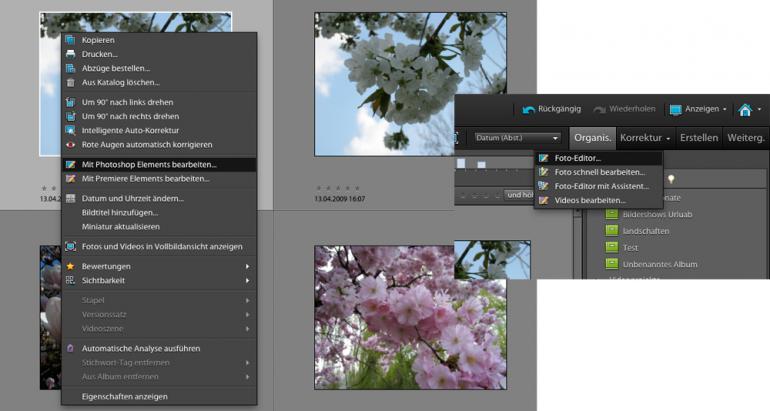Click the Rückgängig undo arrow icon
The height and width of the screenshot is (411, 770).
coord(529,109)
